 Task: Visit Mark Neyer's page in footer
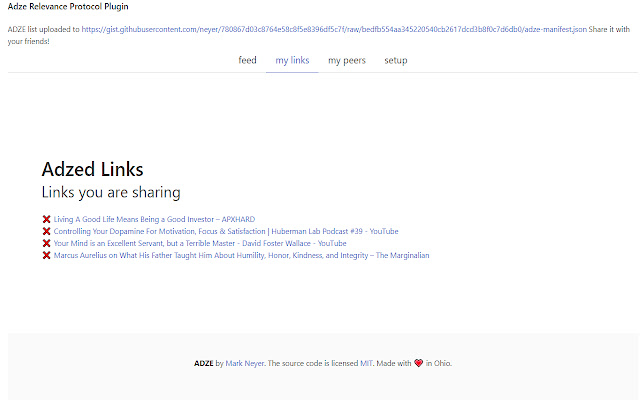click(x=245, y=363)
